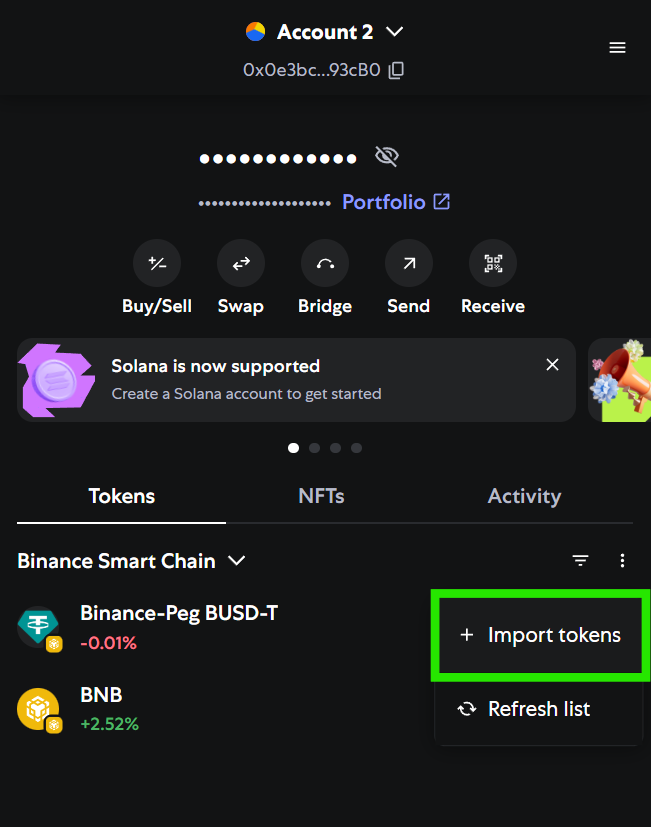Open the Receive QR code
This screenshot has width=651, height=827.
[x=493, y=264]
